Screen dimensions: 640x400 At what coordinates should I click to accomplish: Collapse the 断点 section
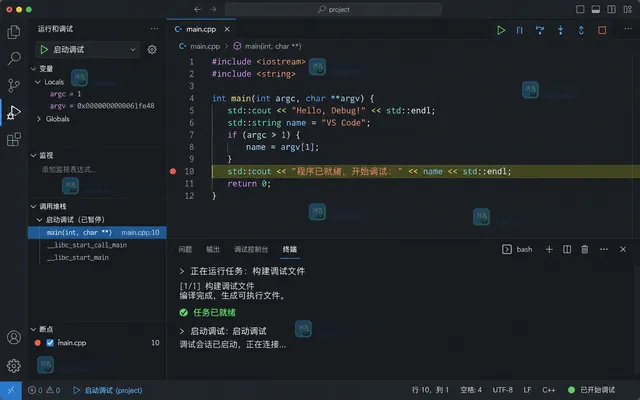pos(34,329)
